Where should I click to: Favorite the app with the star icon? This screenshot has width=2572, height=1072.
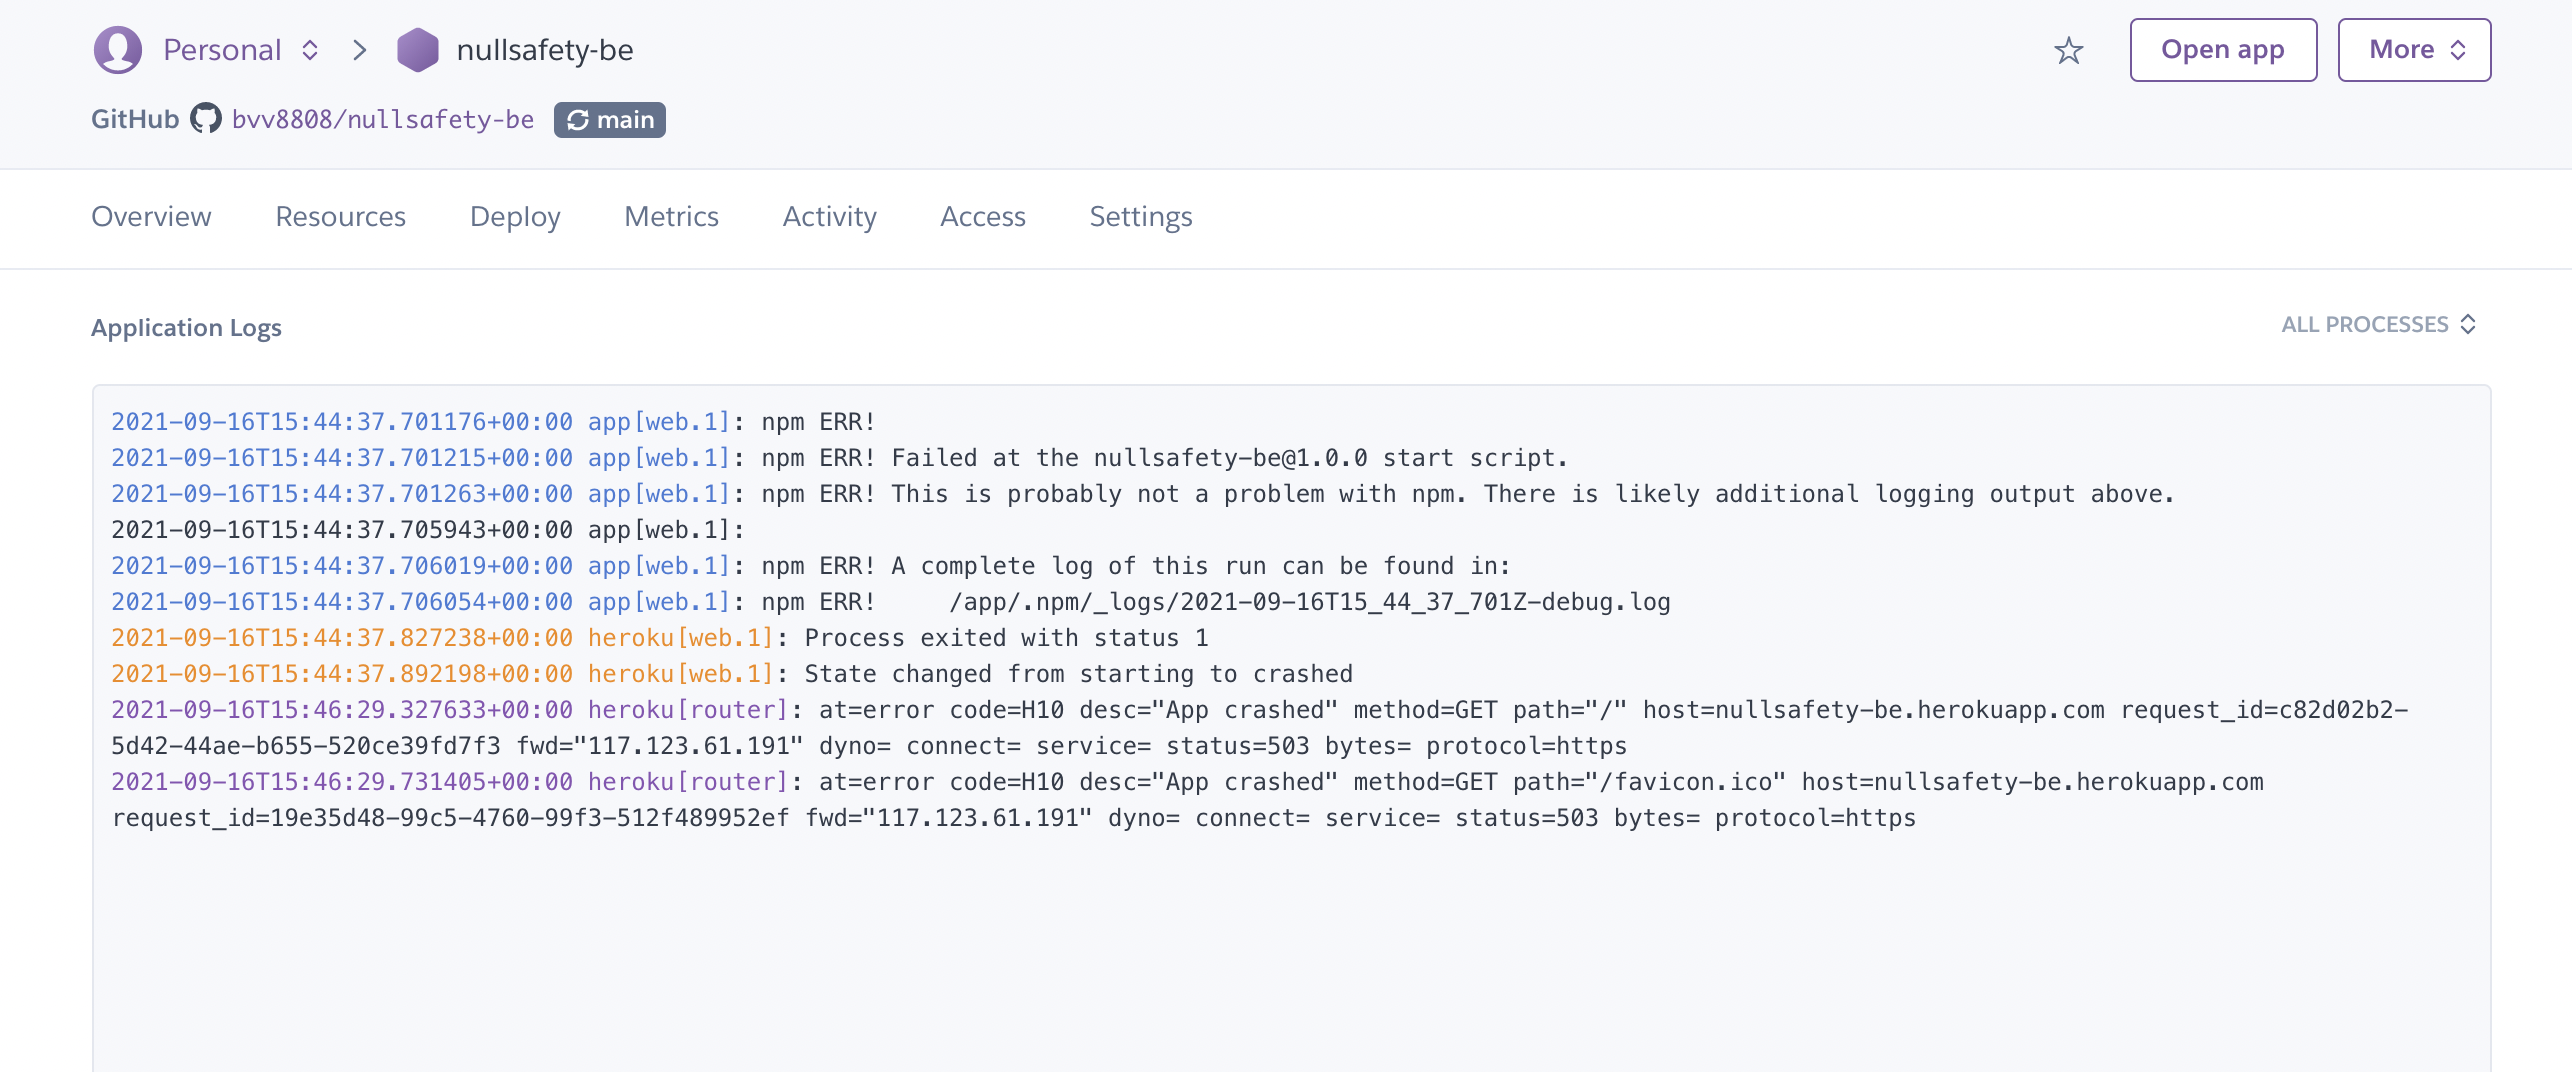pyautogui.click(x=2068, y=50)
